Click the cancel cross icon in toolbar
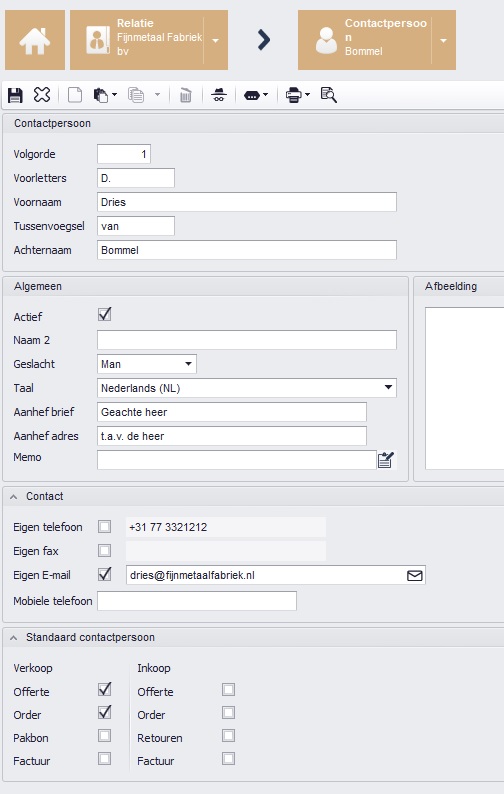 [42, 95]
